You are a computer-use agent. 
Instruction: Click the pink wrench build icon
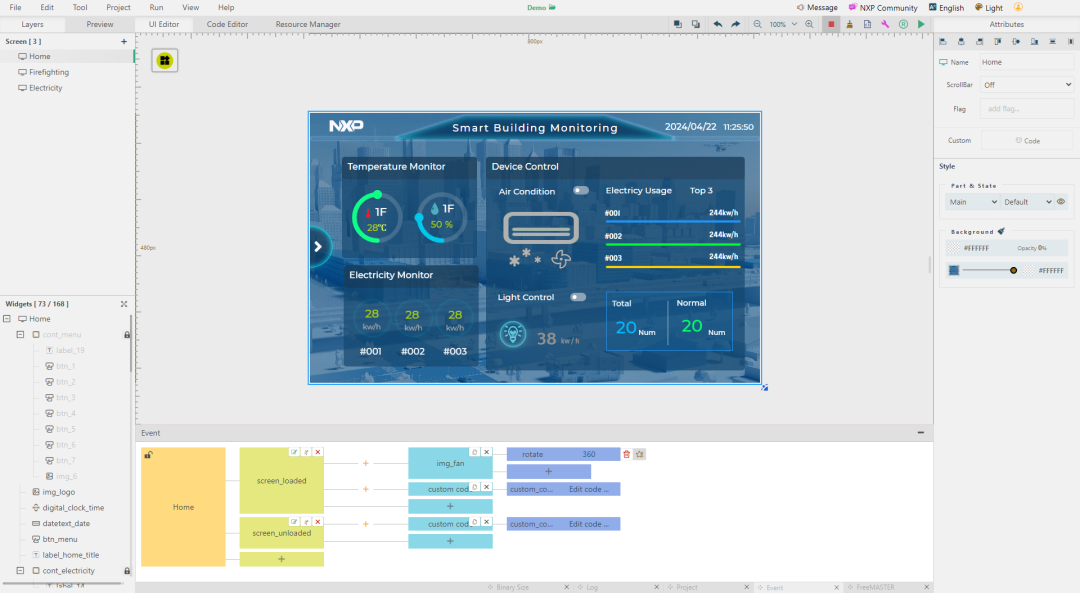(x=885, y=24)
